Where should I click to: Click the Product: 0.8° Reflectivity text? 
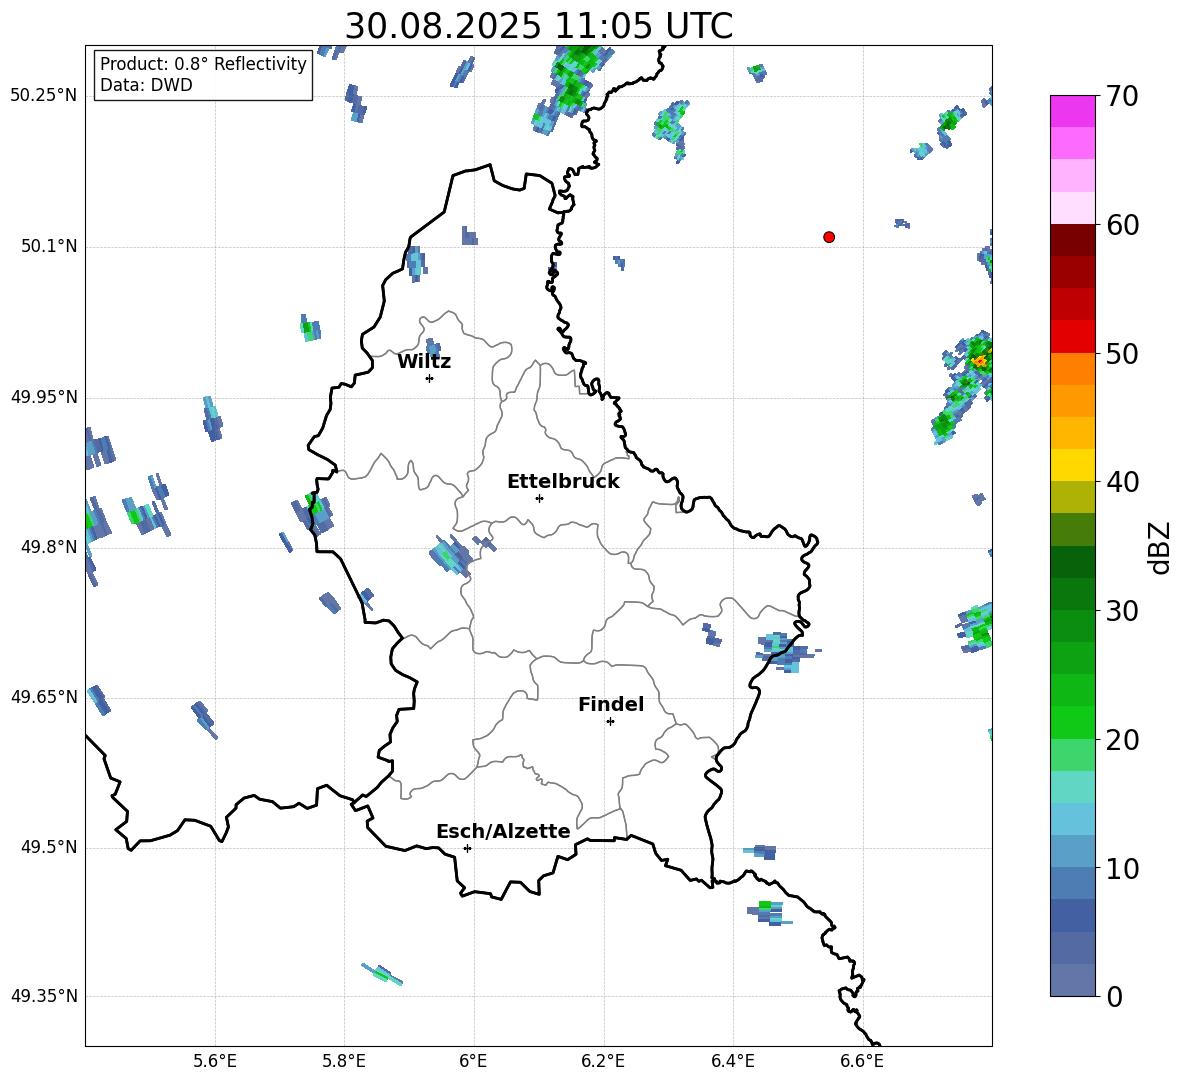coord(203,64)
